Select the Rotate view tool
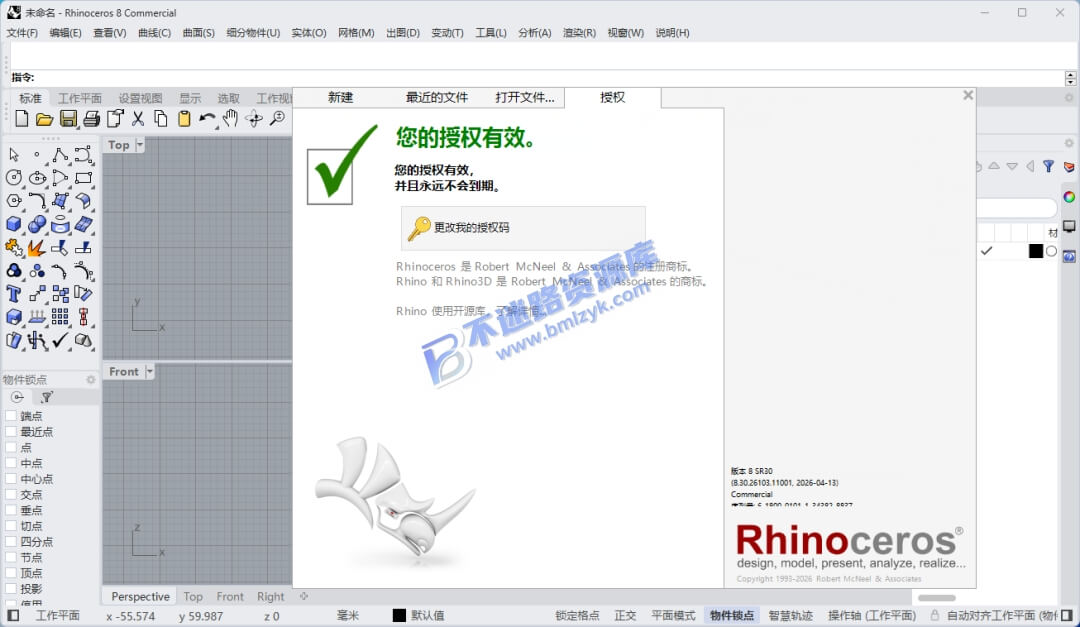The image size is (1080, 627). pyautogui.click(x=253, y=119)
